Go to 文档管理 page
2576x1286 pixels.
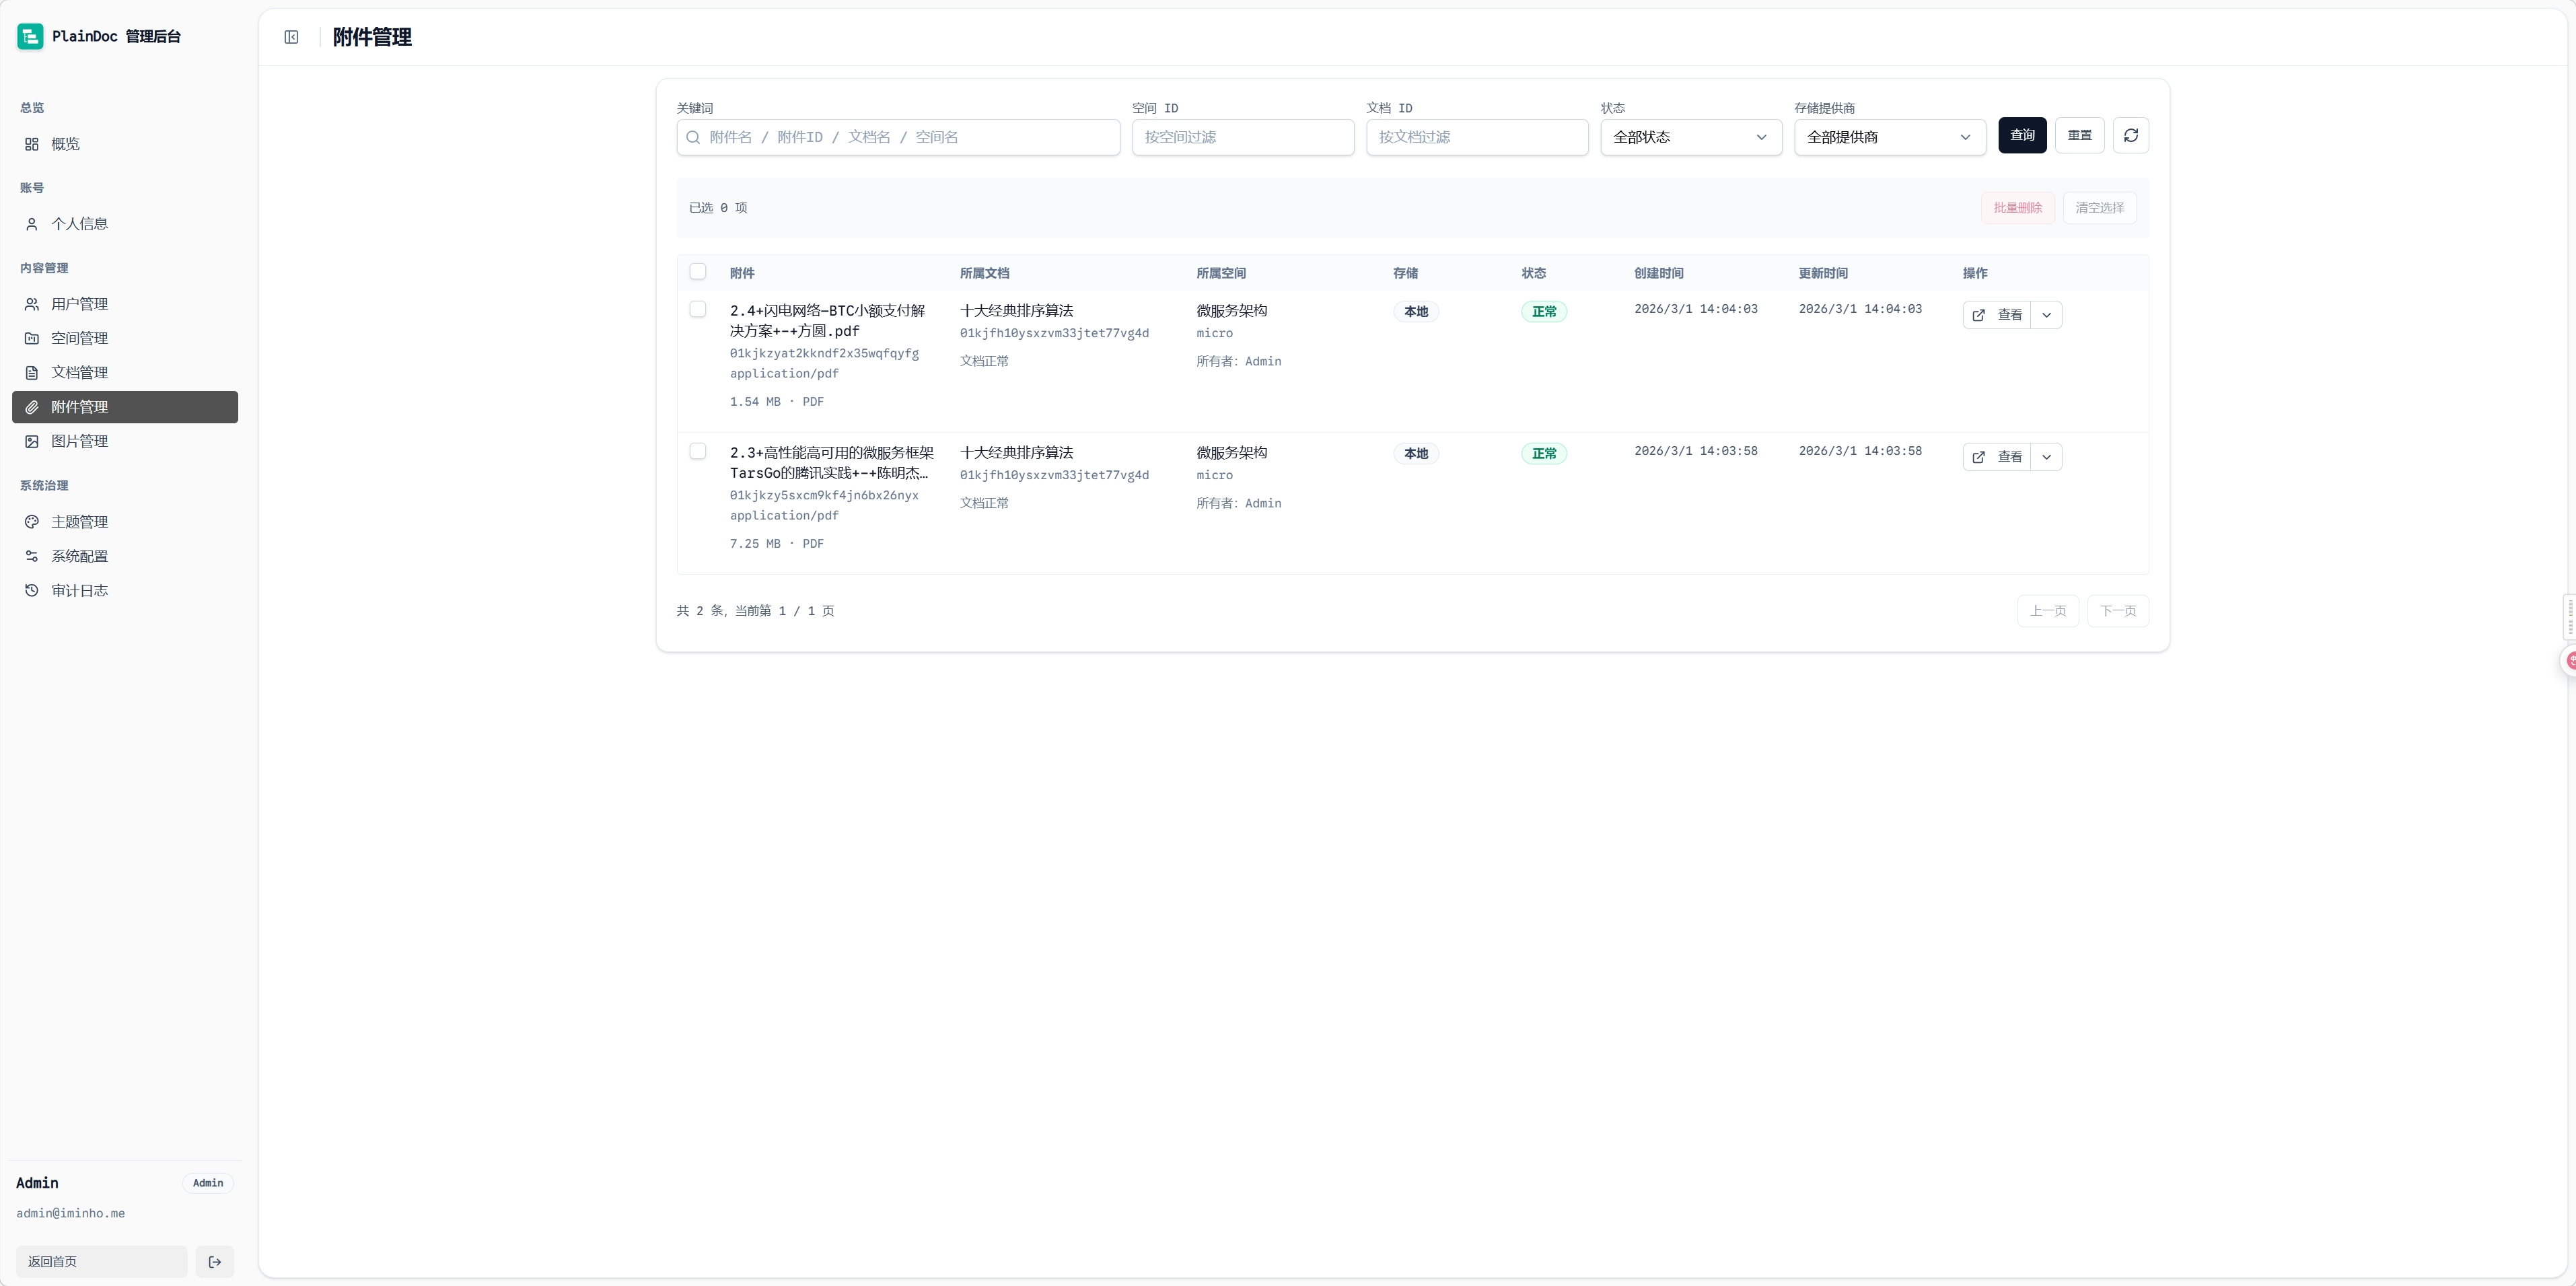[x=125, y=373]
